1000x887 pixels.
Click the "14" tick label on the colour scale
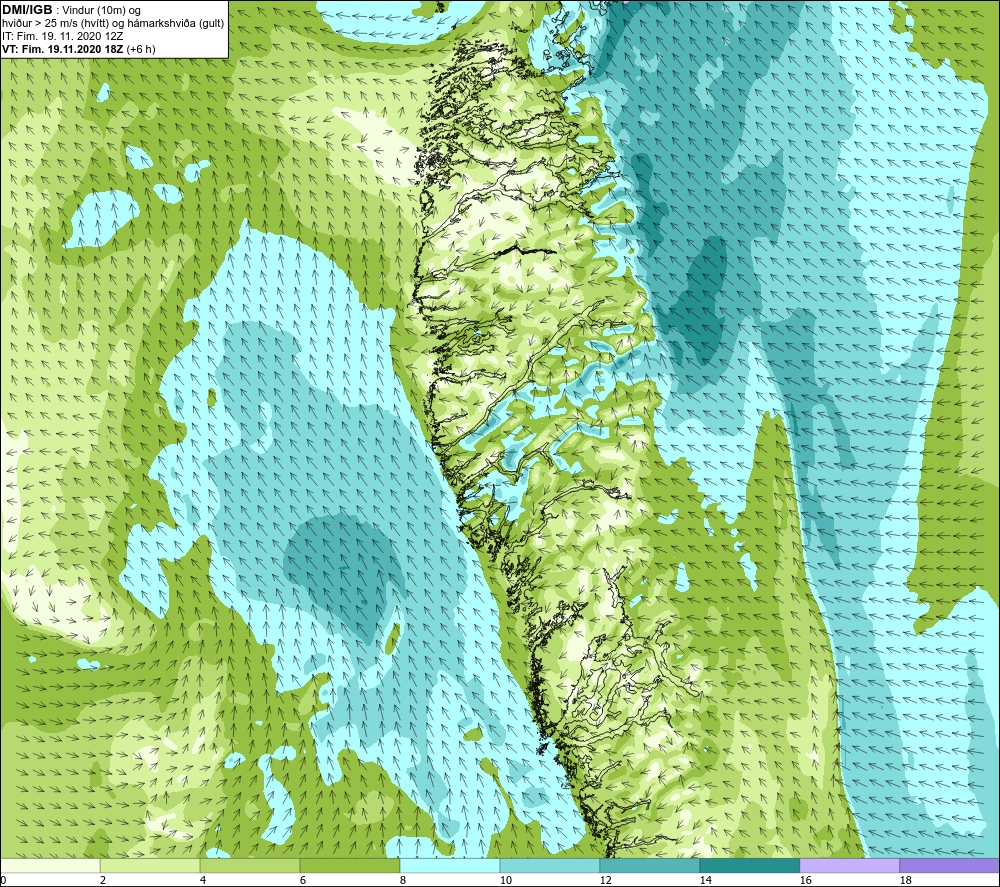(x=705, y=880)
